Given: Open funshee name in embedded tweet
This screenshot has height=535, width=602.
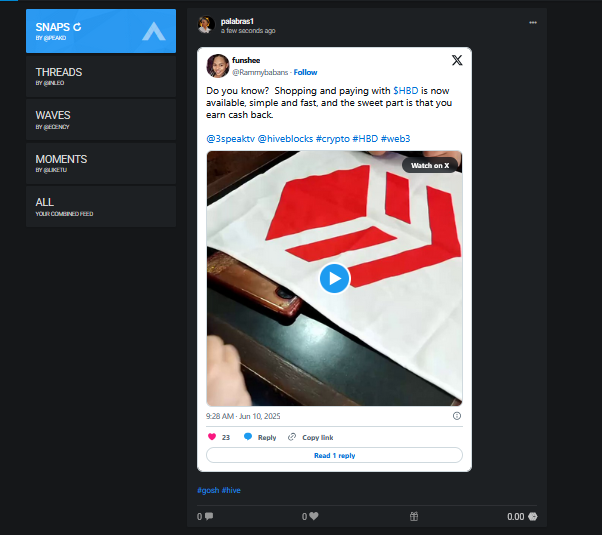Looking at the screenshot, I should point(246,60).
